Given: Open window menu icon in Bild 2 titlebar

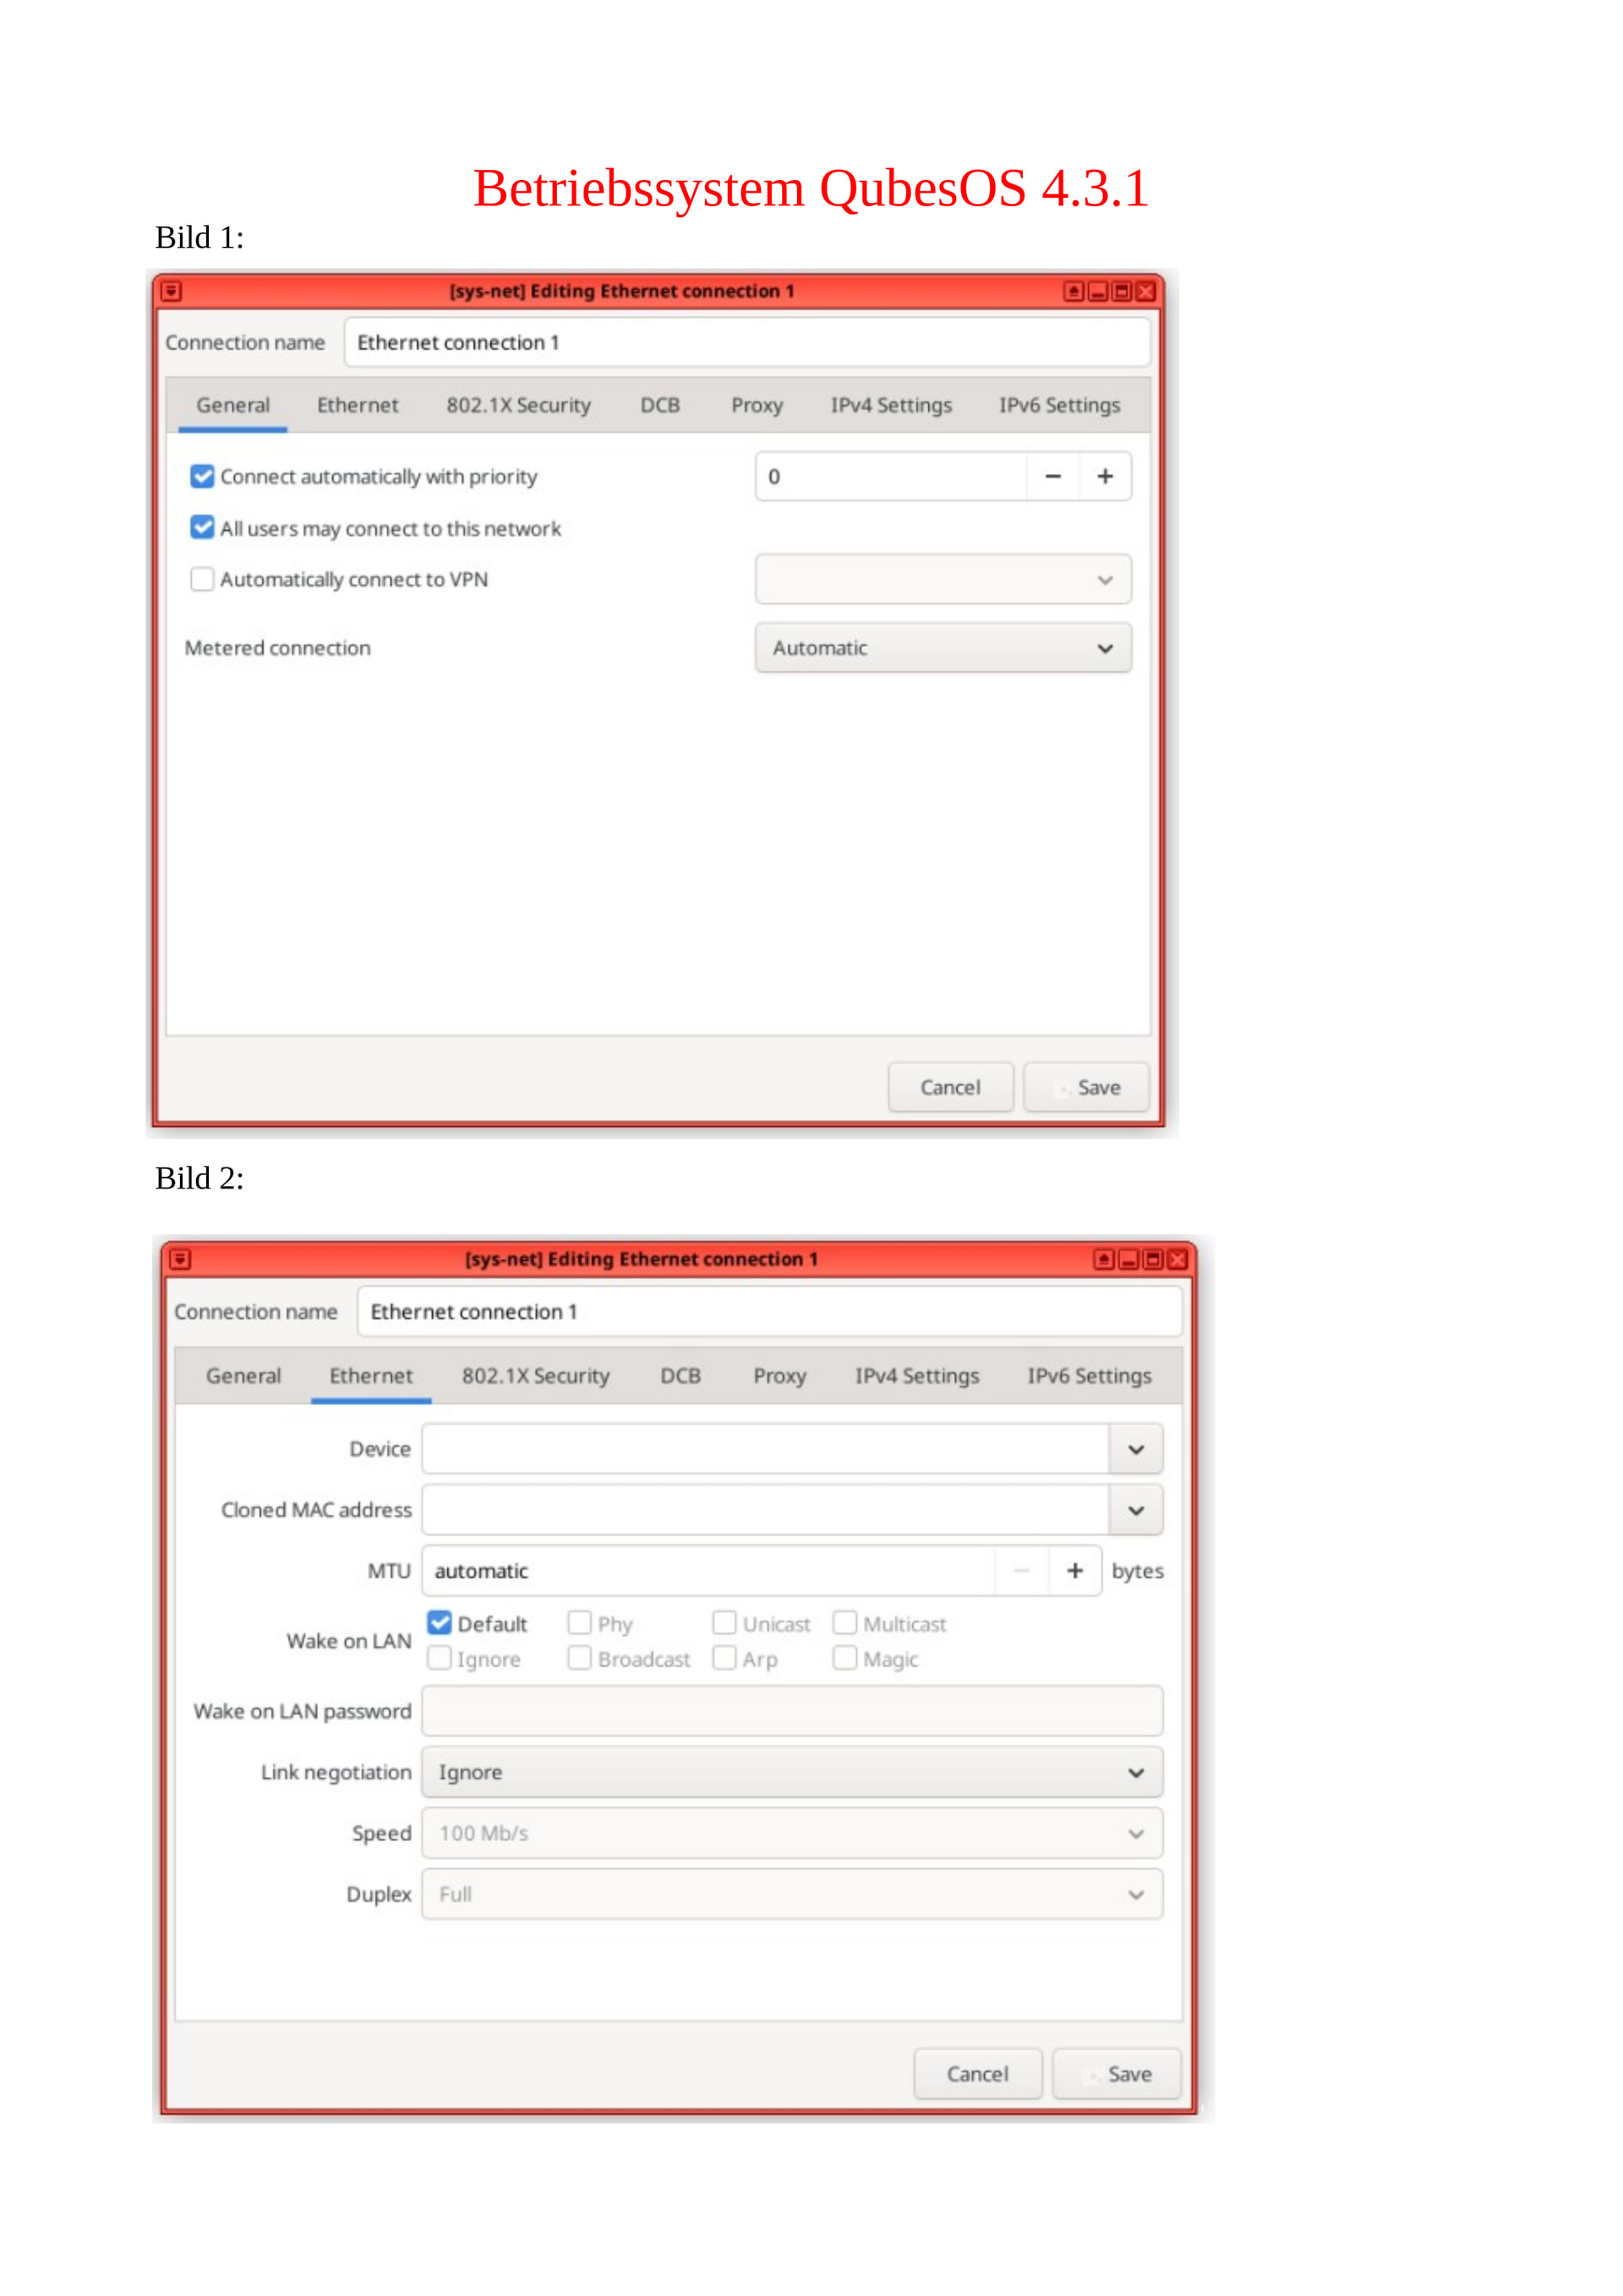Looking at the screenshot, I should 180,1259.
